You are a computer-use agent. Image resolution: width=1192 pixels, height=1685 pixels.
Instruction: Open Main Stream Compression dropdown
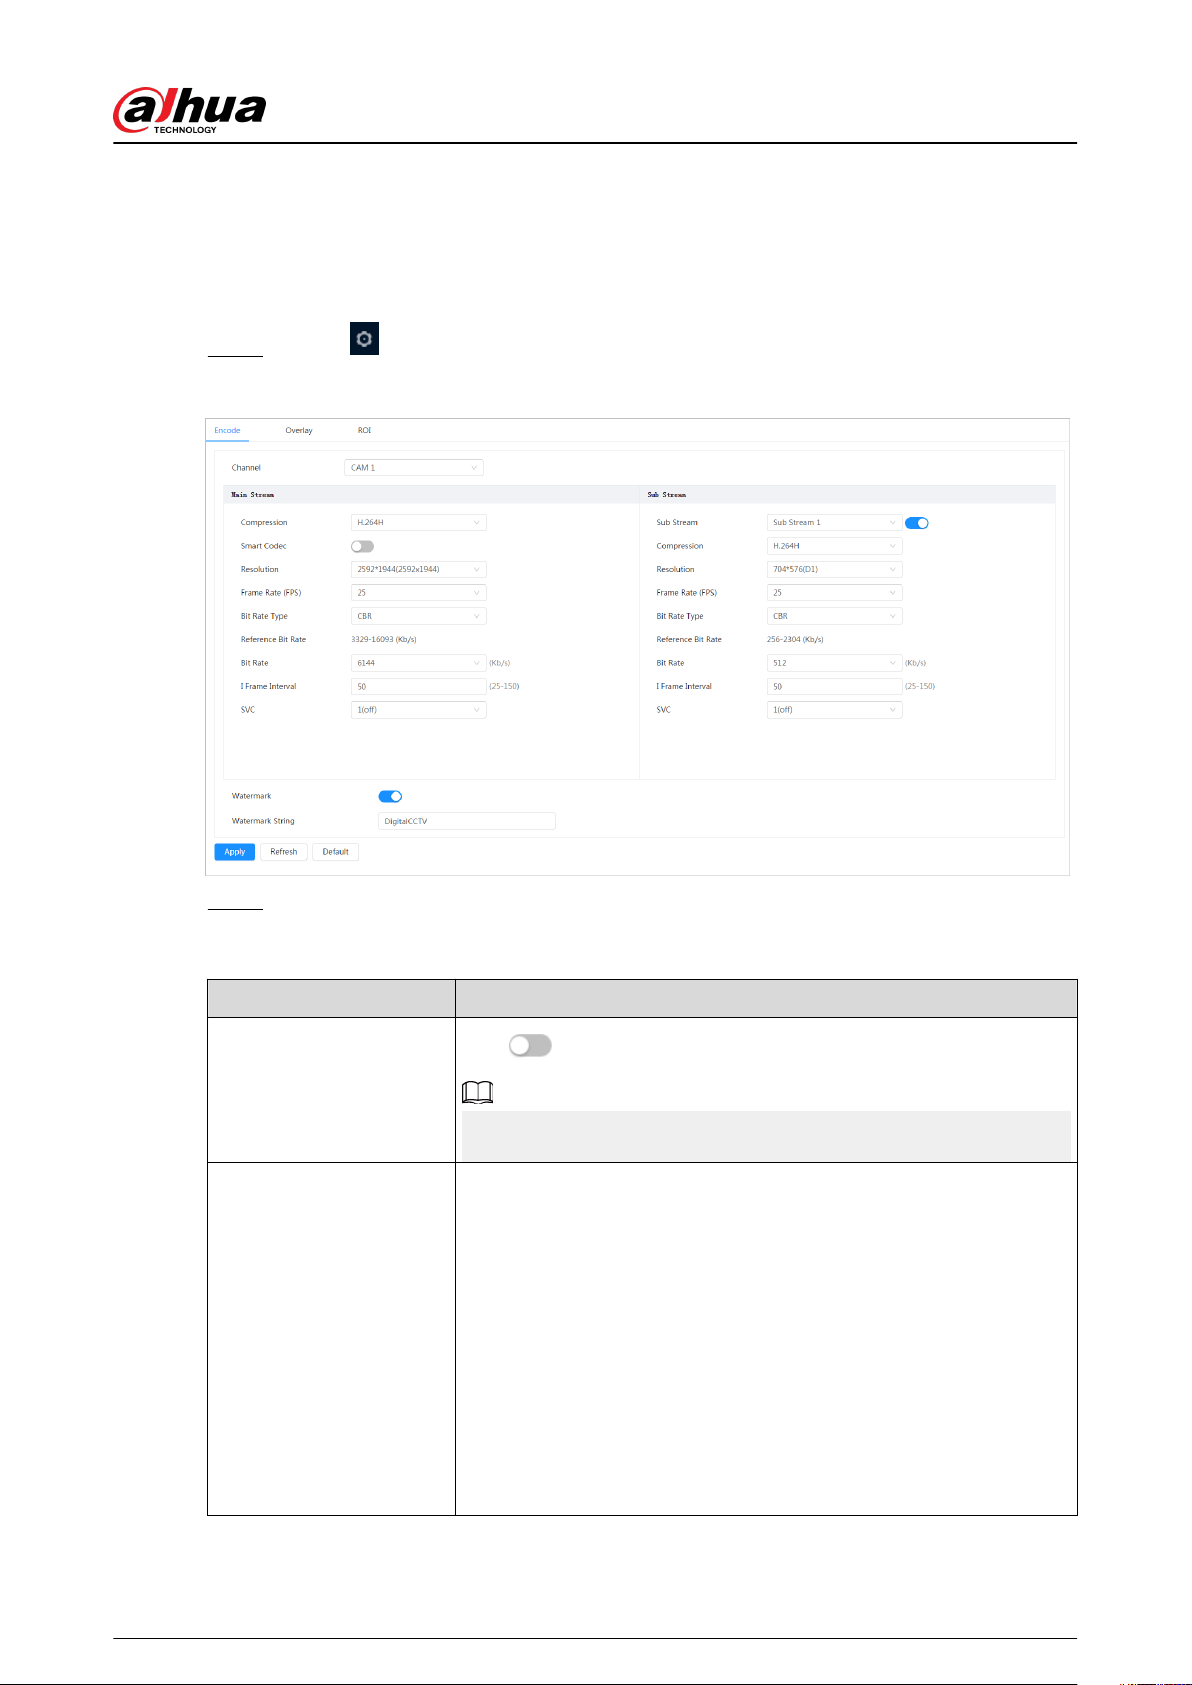[419, 522]
